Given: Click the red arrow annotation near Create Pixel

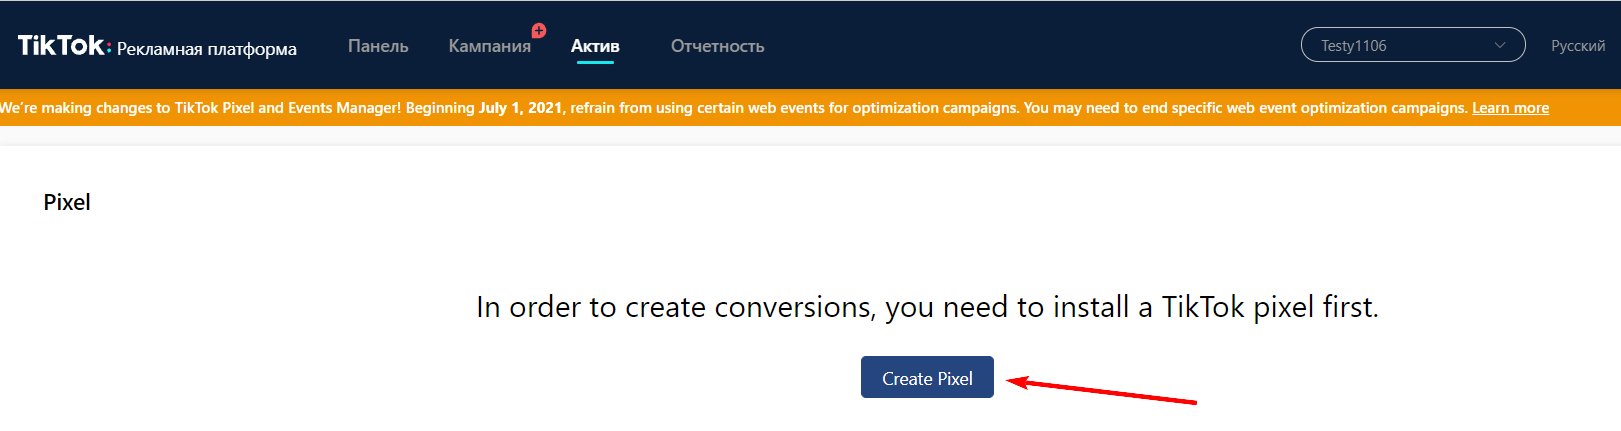Looking at the screenshot, I should pyautogui.click(x=1100, y=390).
